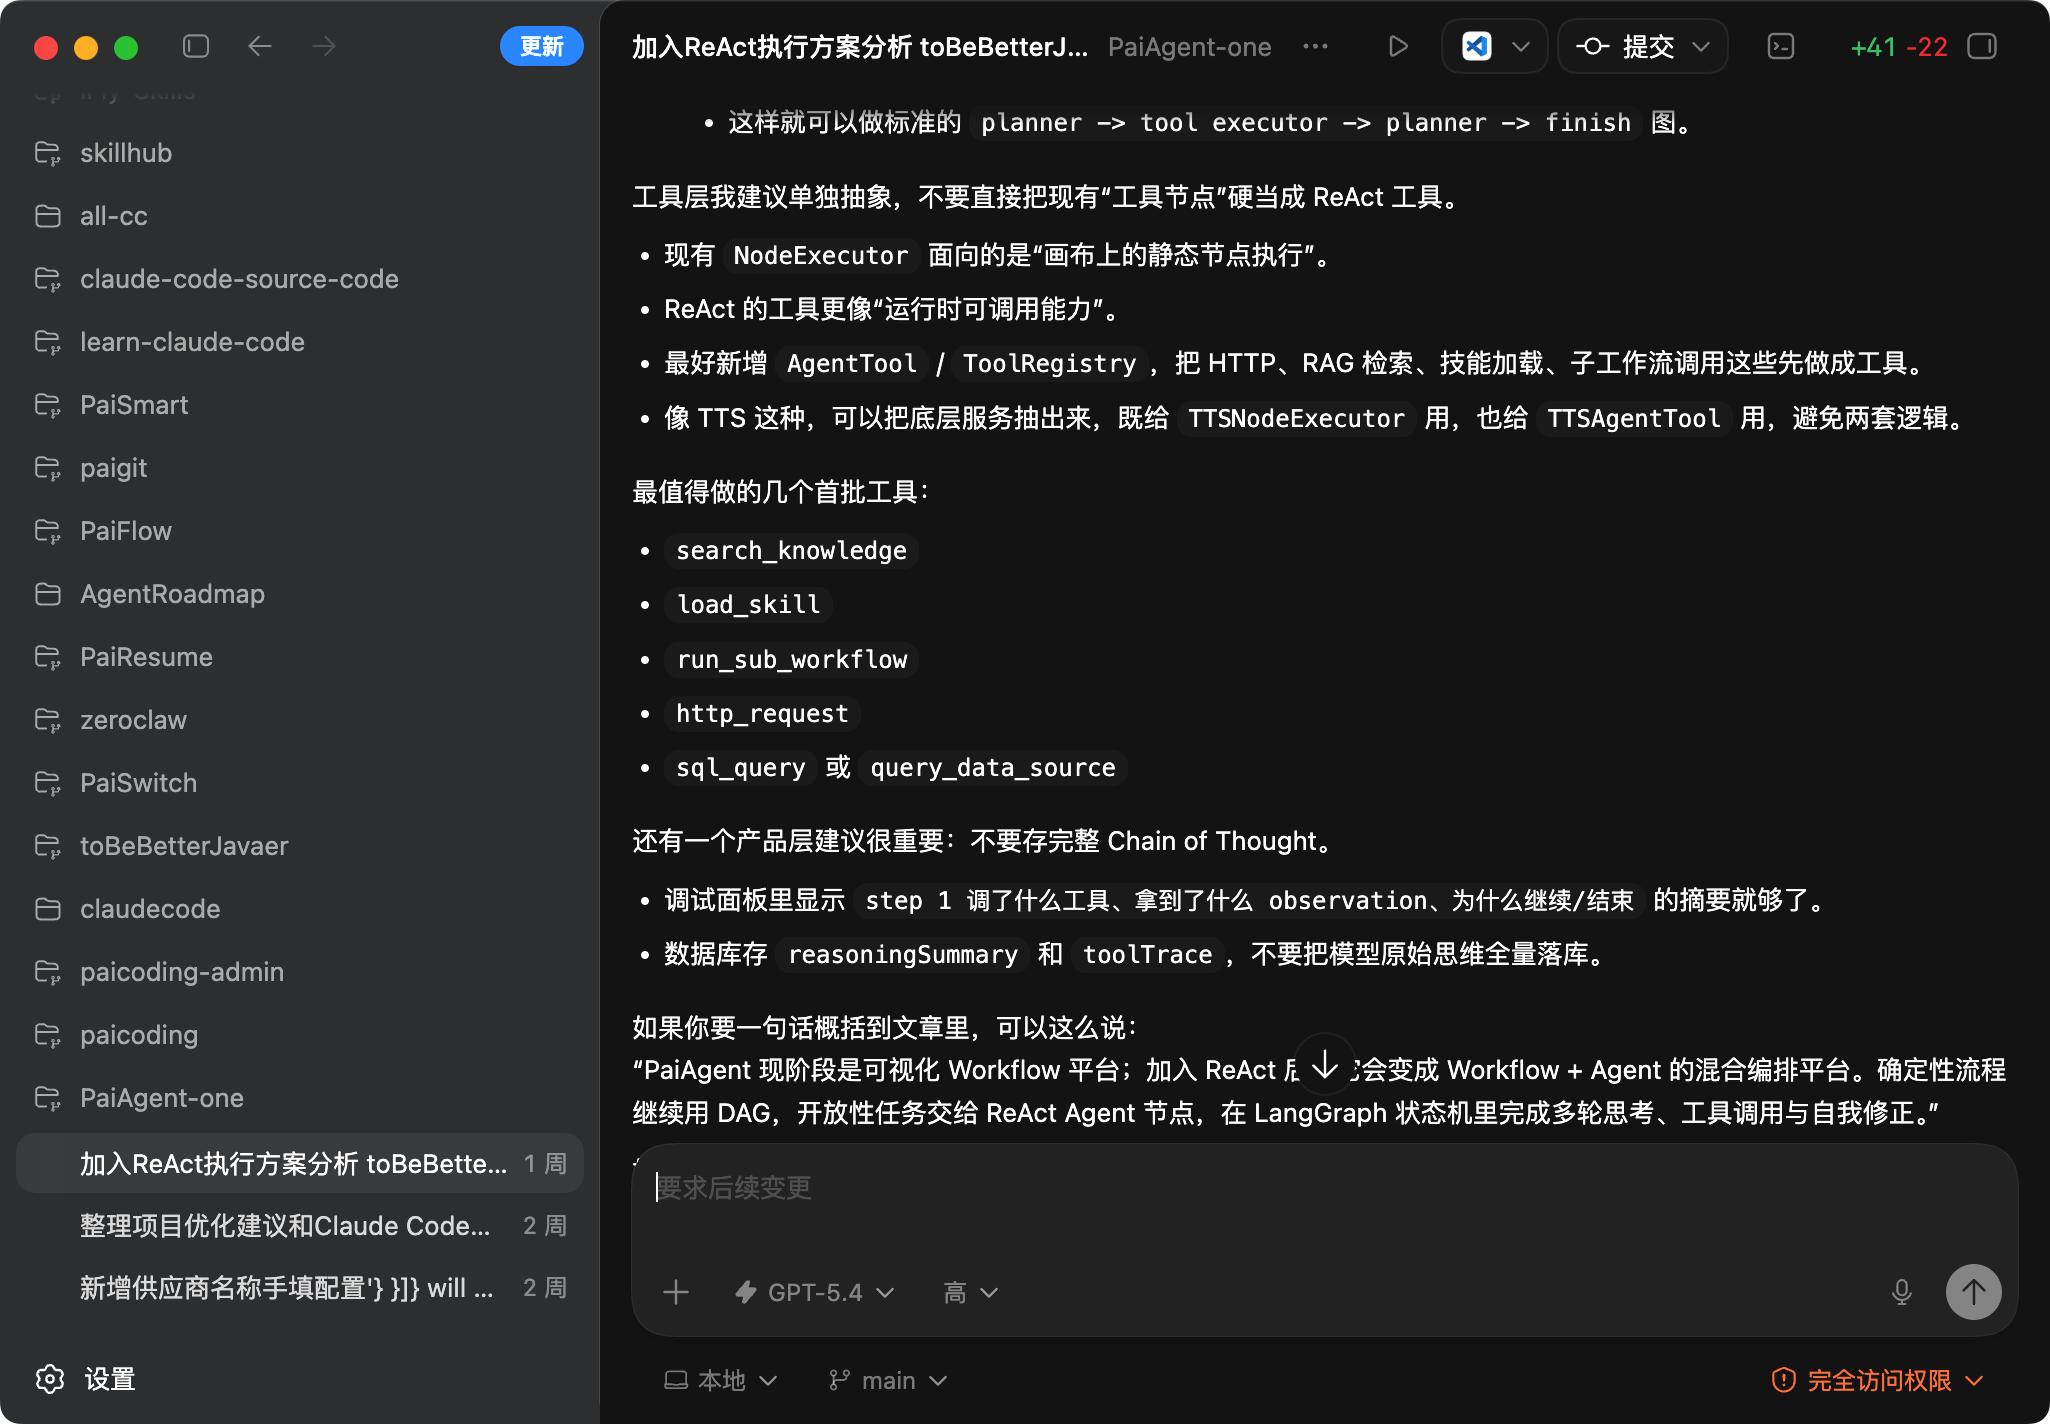Toggle the right side panel icon
The image size is (2050, 1424).
tap(1981, 46)
